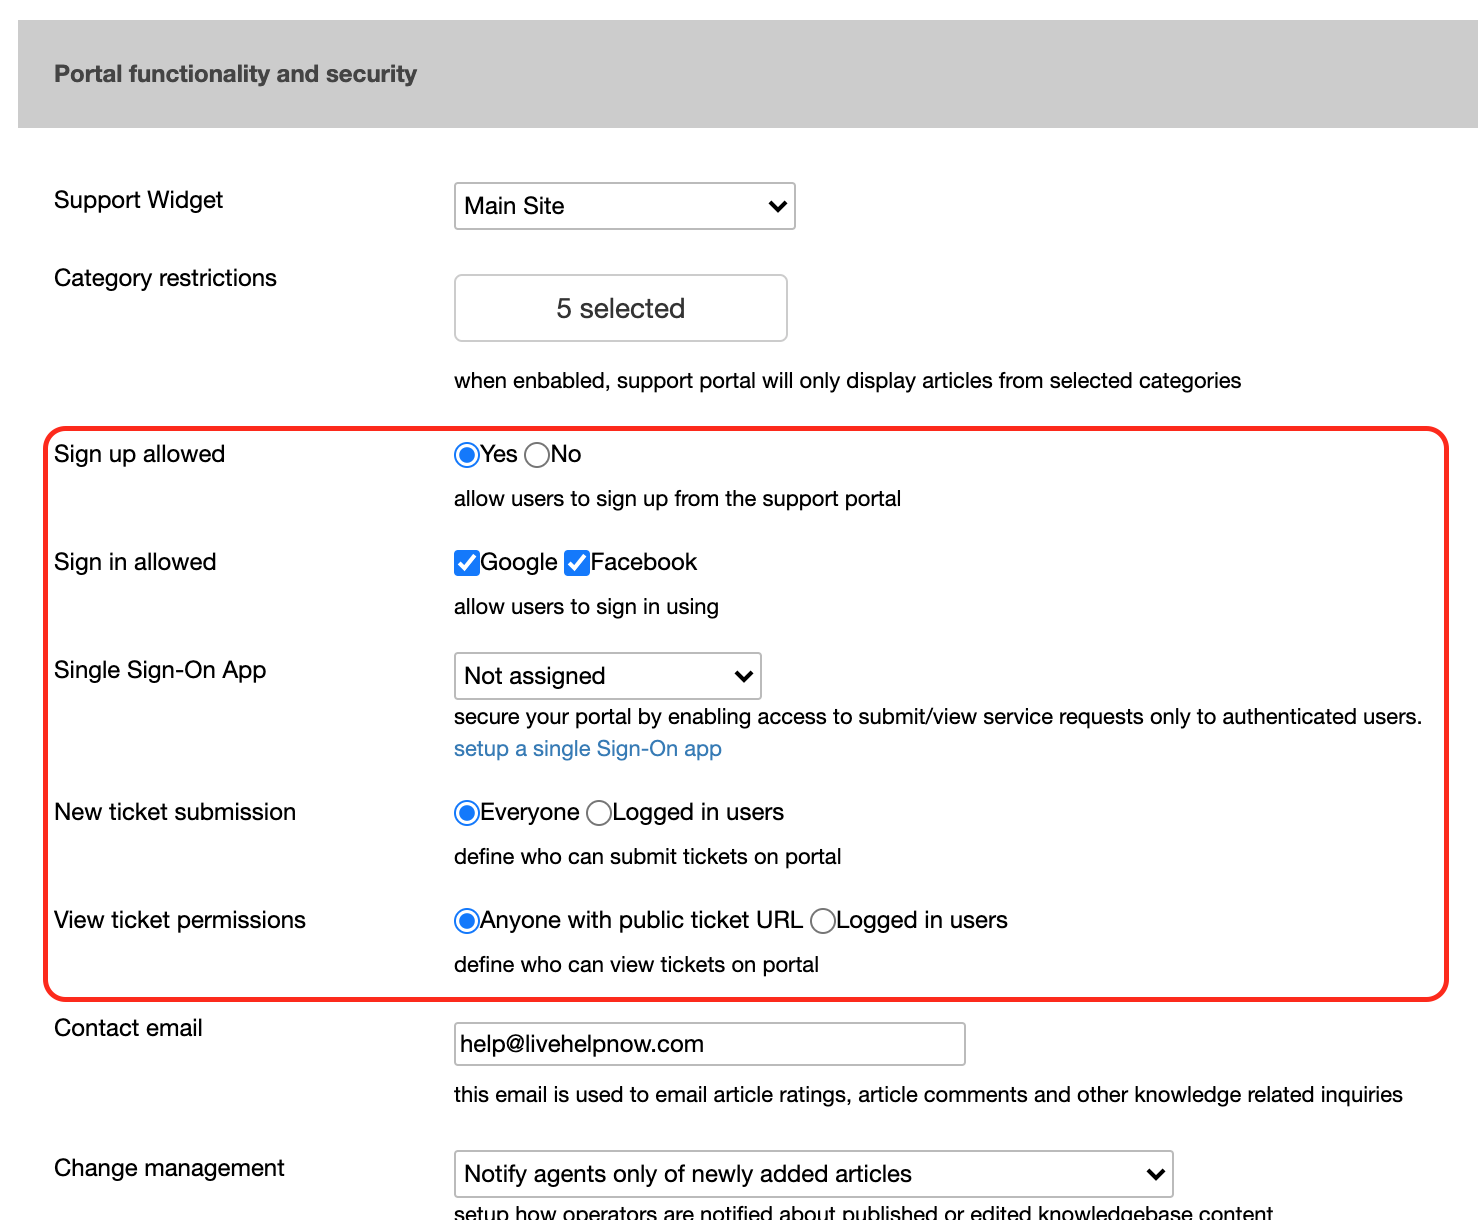
Task: Click the Portal functionality and security header
Action: tap(235, 74)
